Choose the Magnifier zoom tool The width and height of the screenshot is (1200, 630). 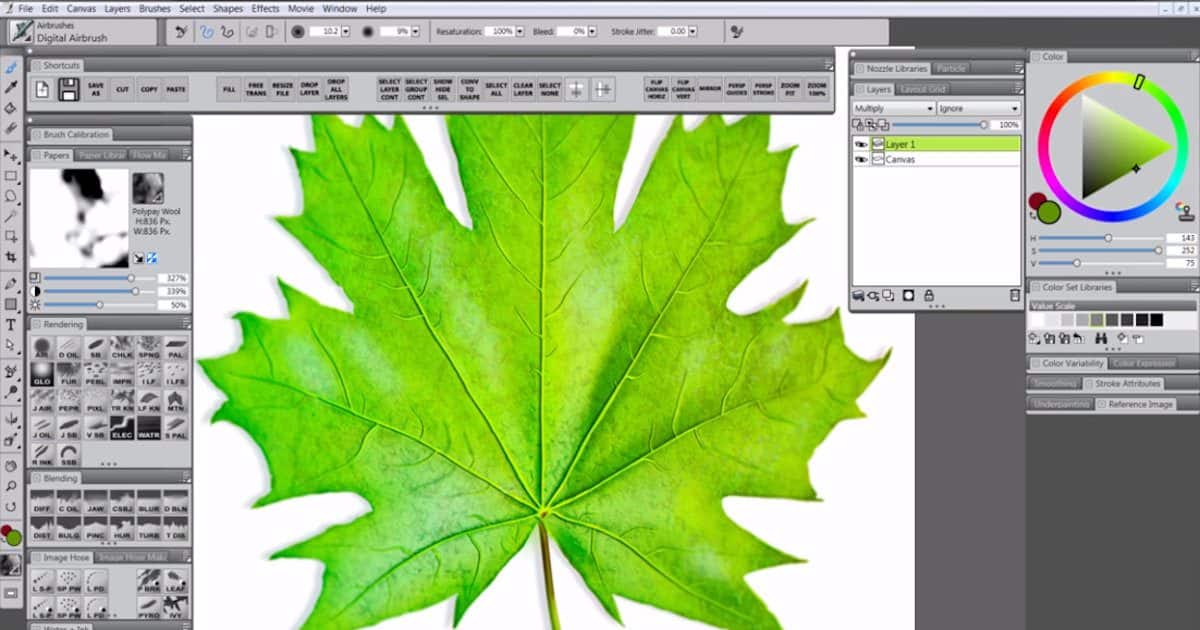point(11,486)
